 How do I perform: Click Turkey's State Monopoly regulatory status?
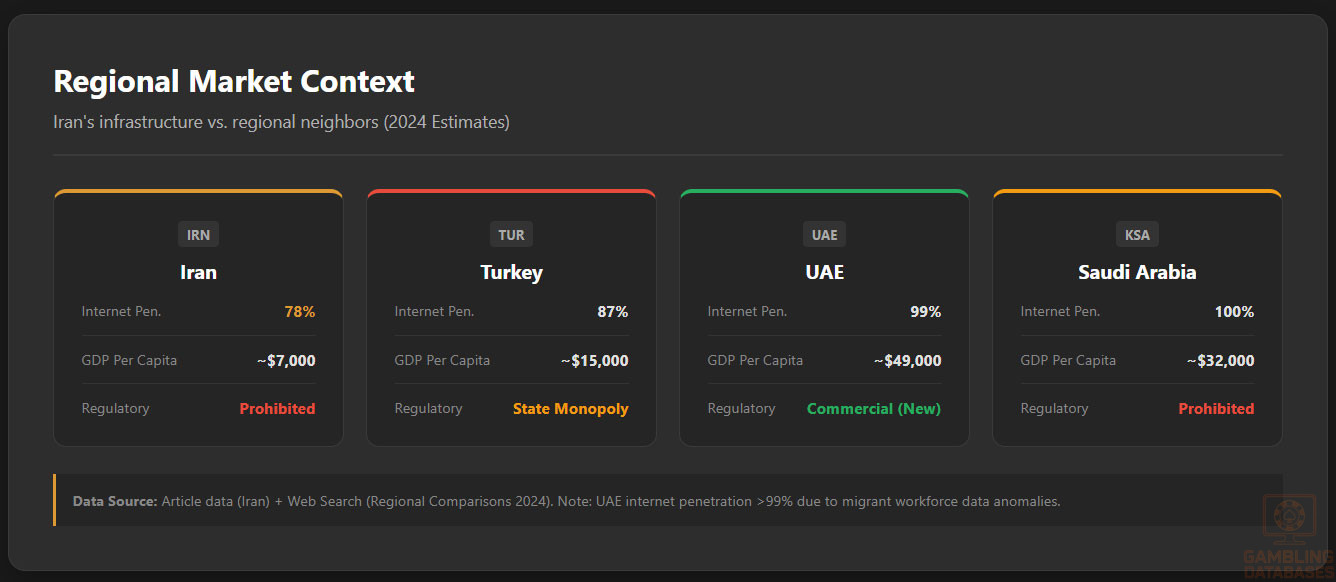570,409
